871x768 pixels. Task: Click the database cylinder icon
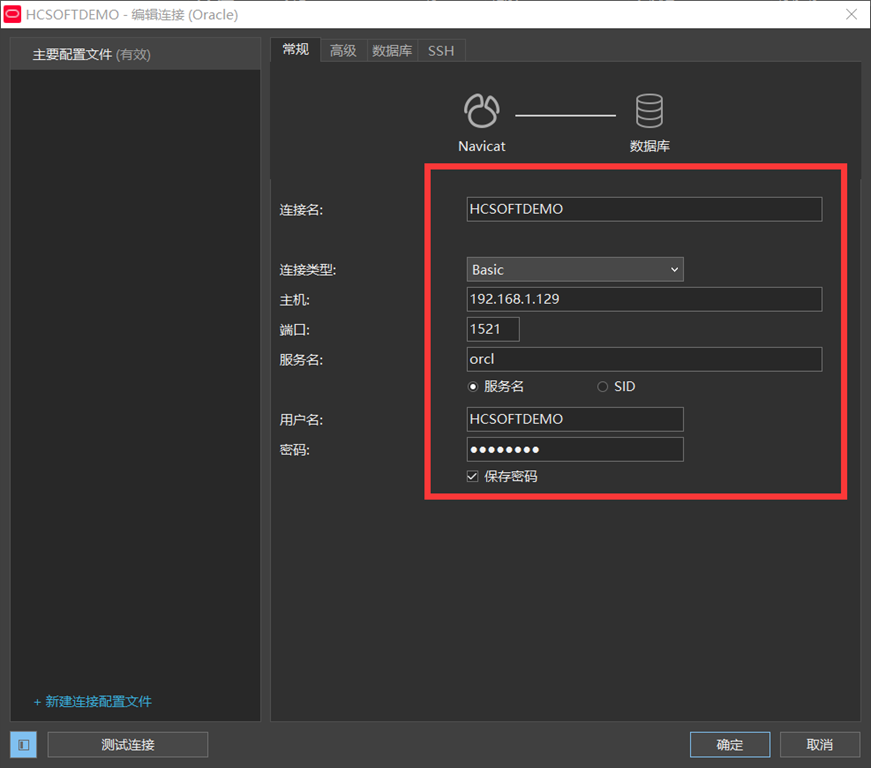pos(649,111)
